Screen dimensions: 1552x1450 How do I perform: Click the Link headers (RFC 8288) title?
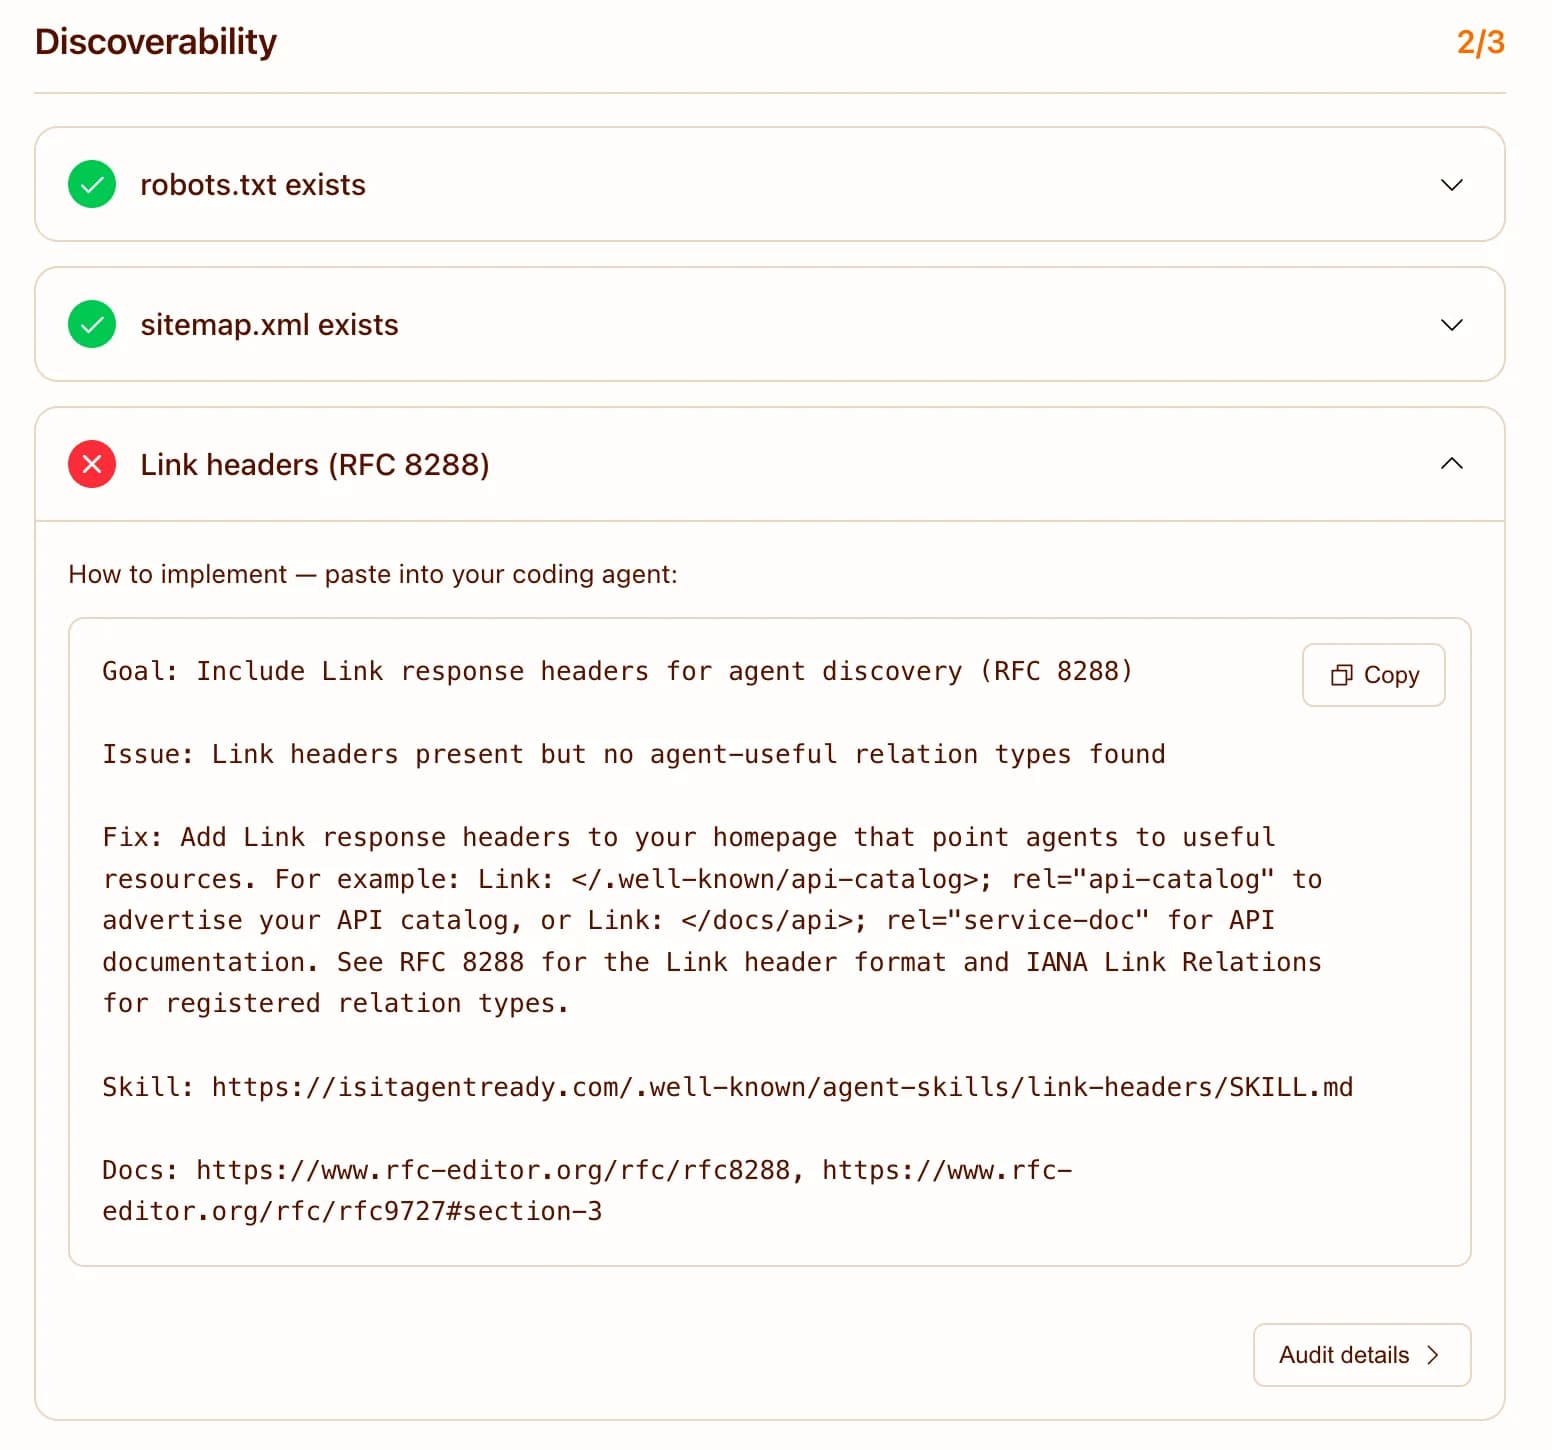tap(315, 463)
